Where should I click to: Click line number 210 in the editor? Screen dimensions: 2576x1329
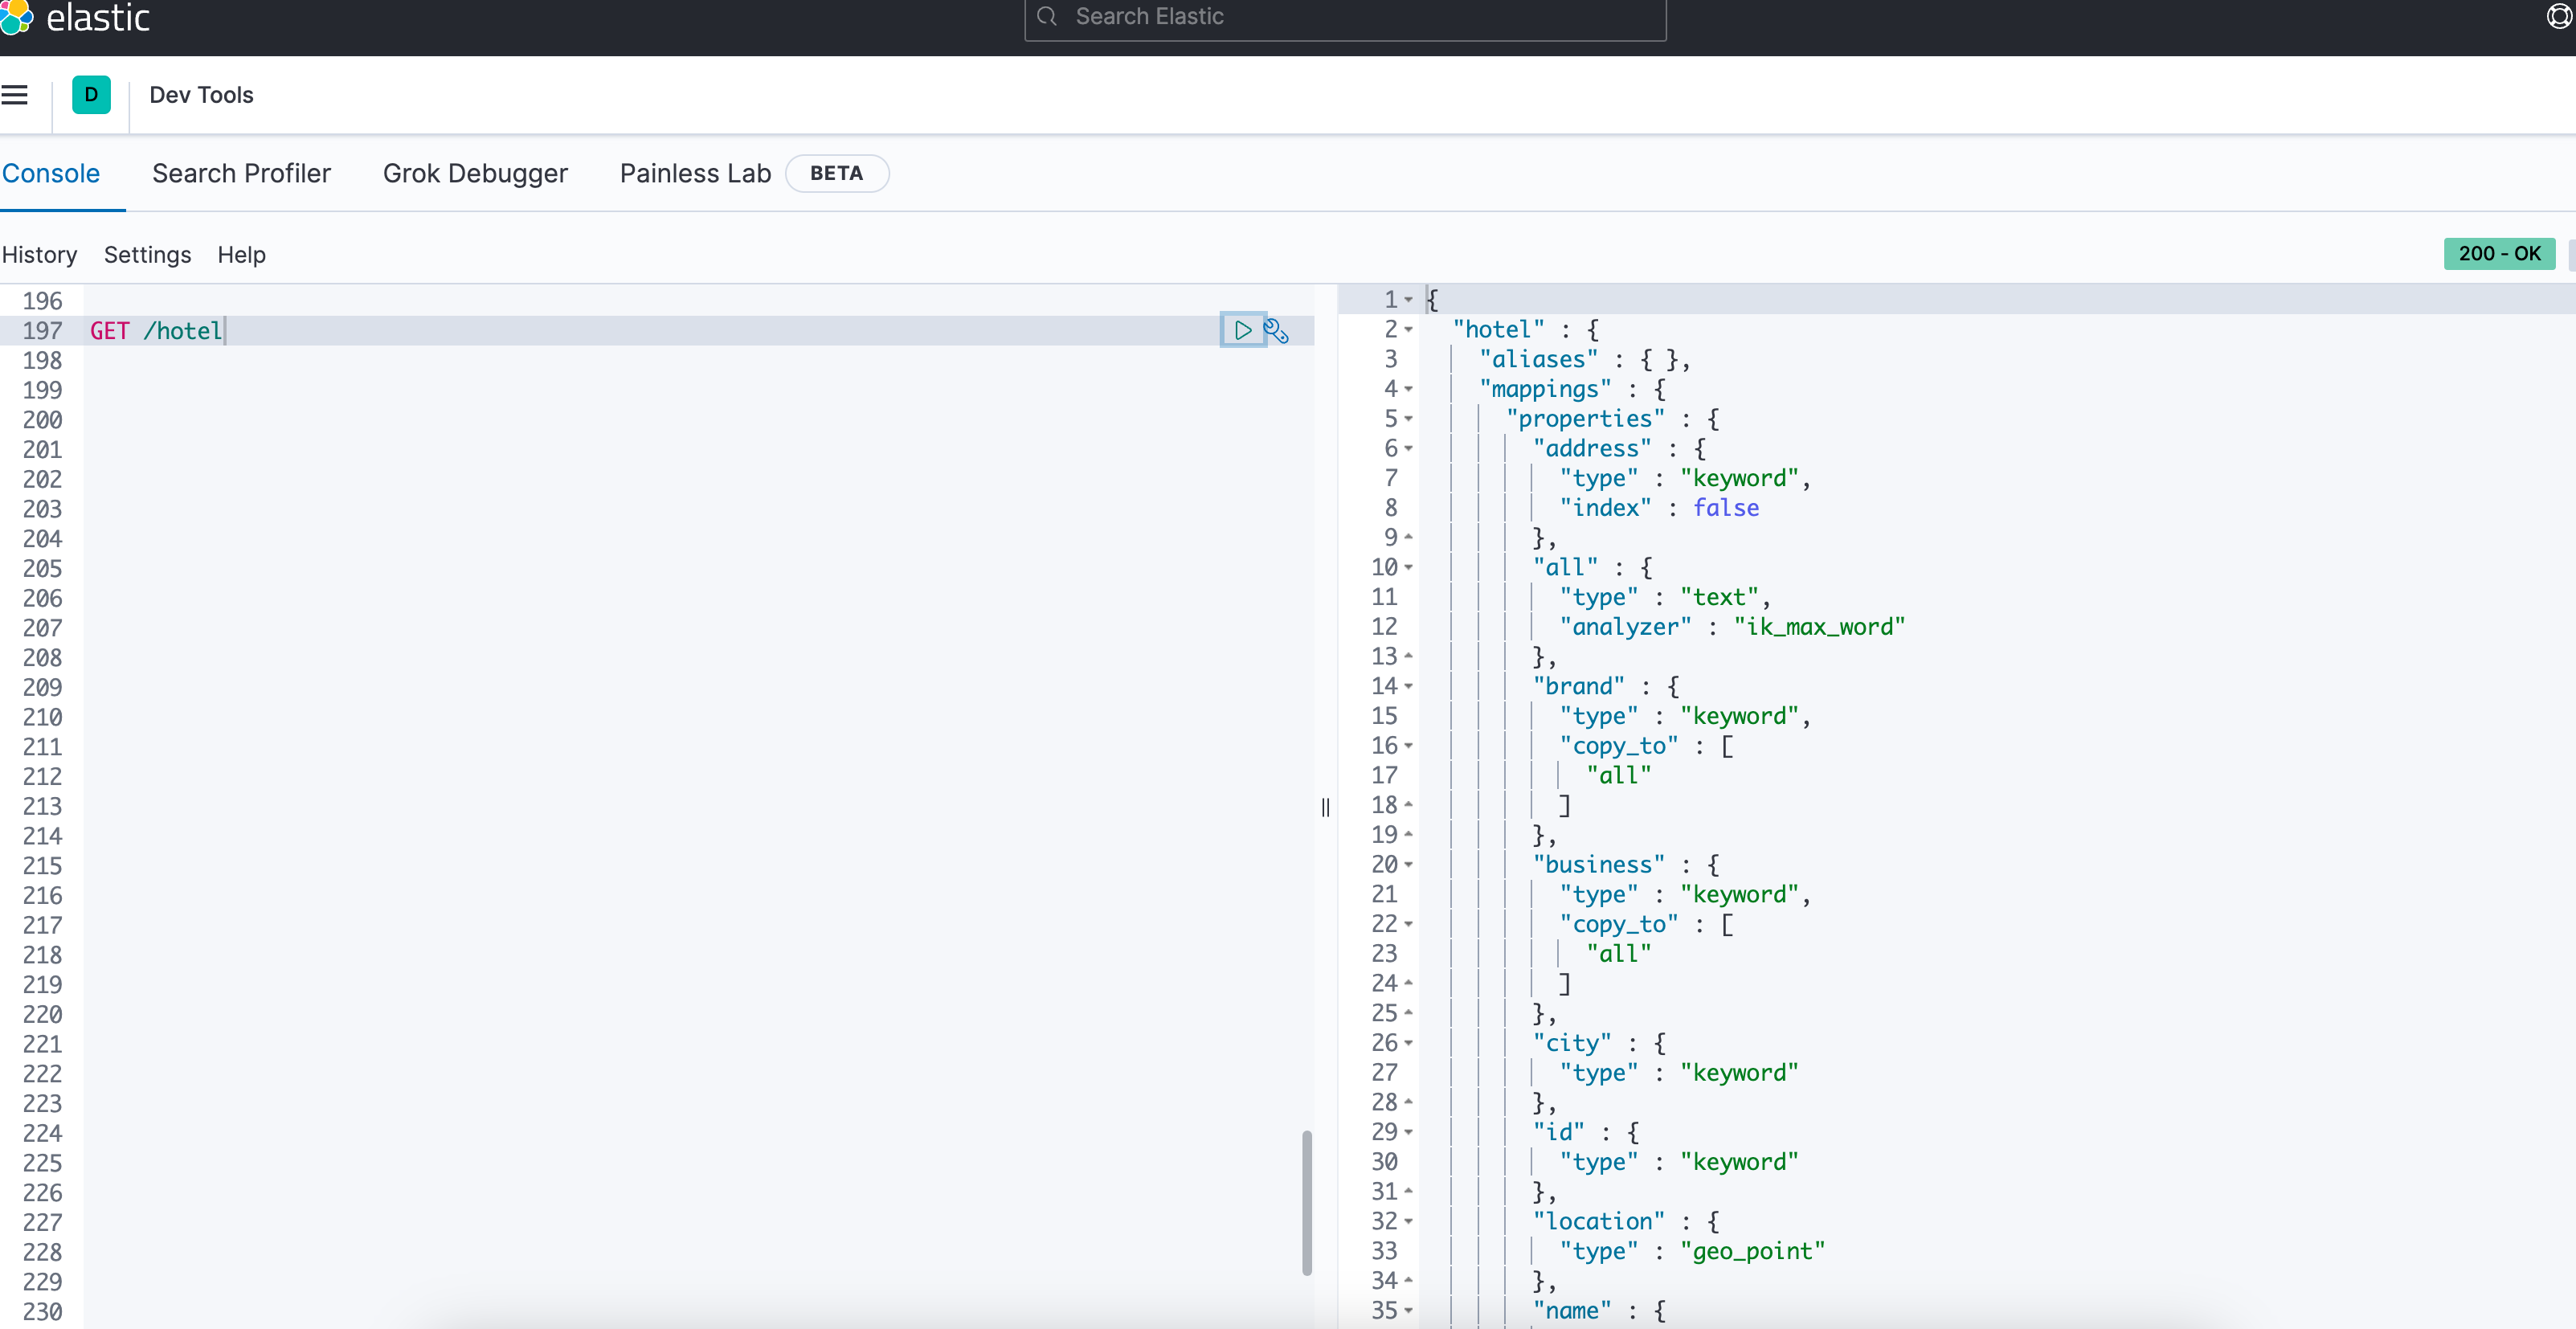[x=42, y=717]
